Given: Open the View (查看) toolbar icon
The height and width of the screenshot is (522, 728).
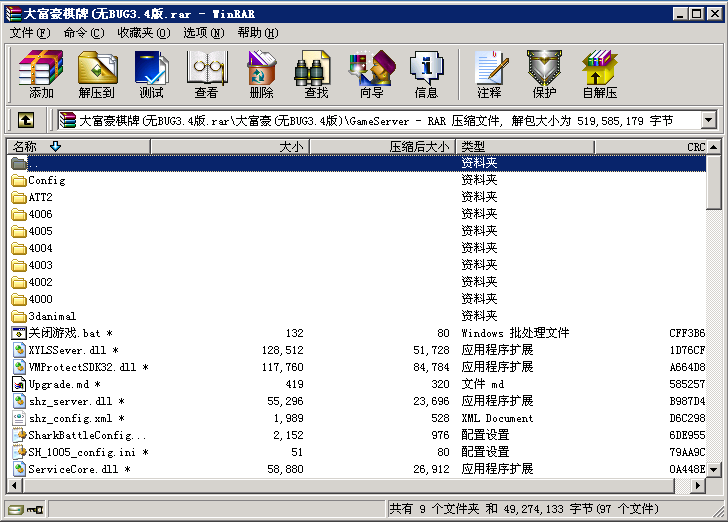Looking at the screenshot, I should pos(206,74).
